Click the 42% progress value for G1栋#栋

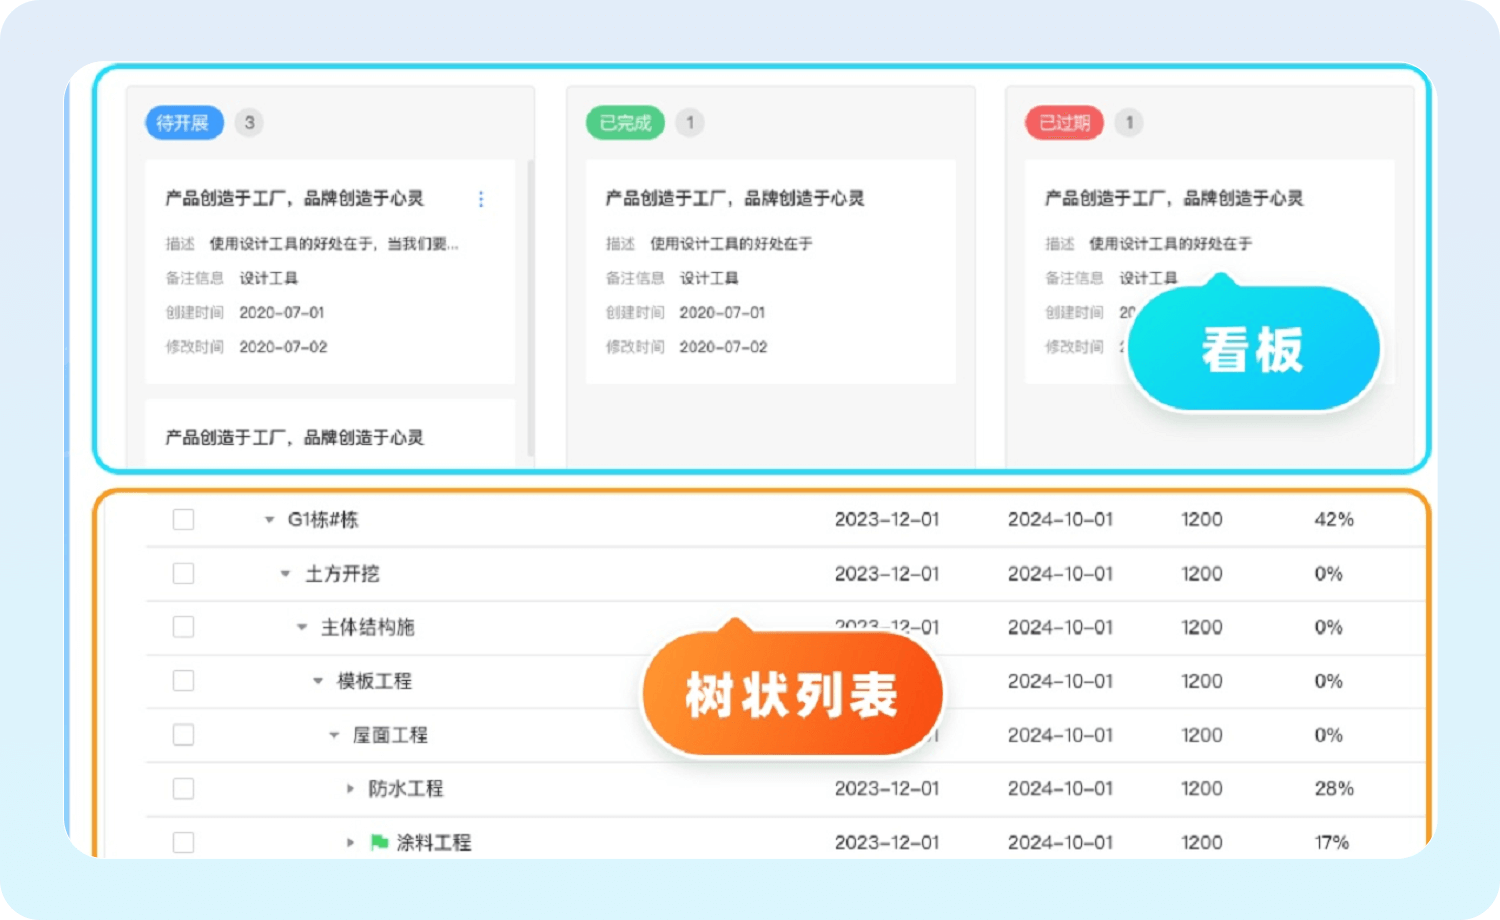(x=1334, y=520)
